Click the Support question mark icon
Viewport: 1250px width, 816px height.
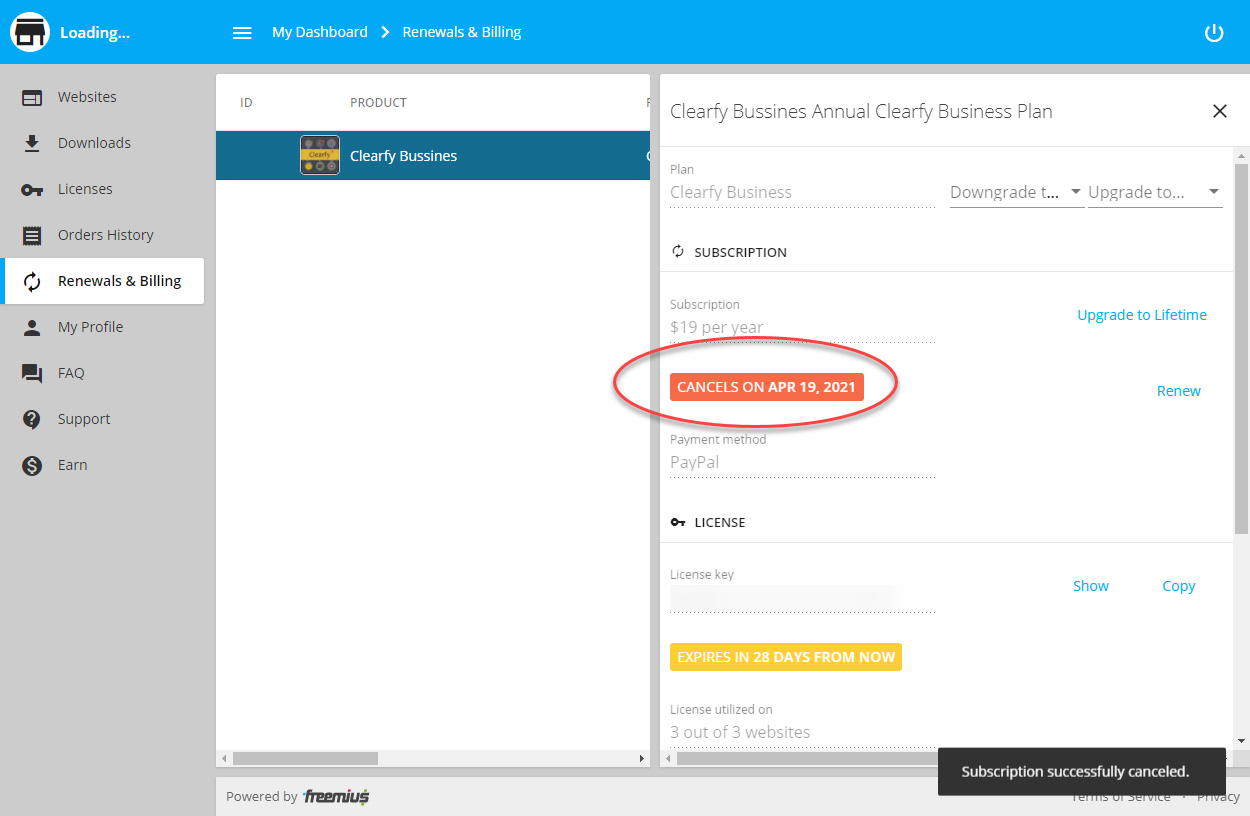click(x=32, y=419)
